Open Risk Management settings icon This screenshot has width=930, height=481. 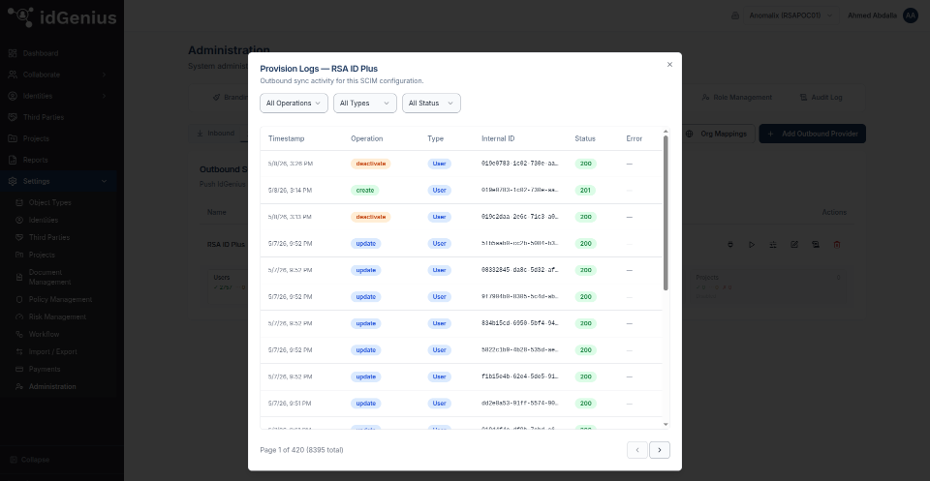point(18,317)
